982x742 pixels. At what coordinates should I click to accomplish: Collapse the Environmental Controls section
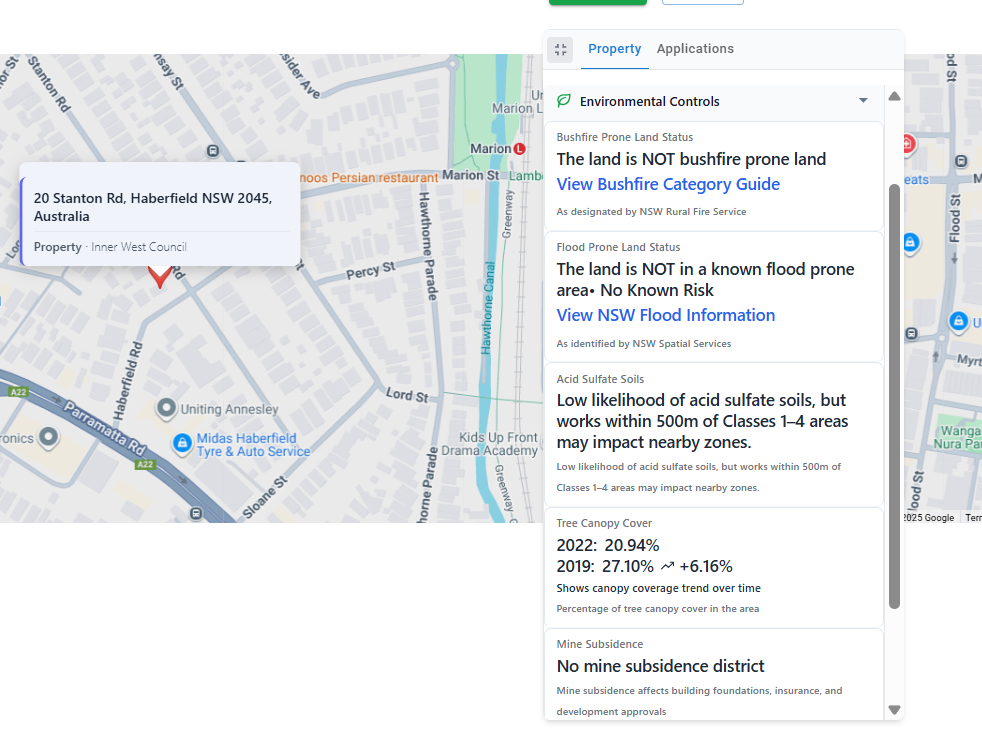863,101
